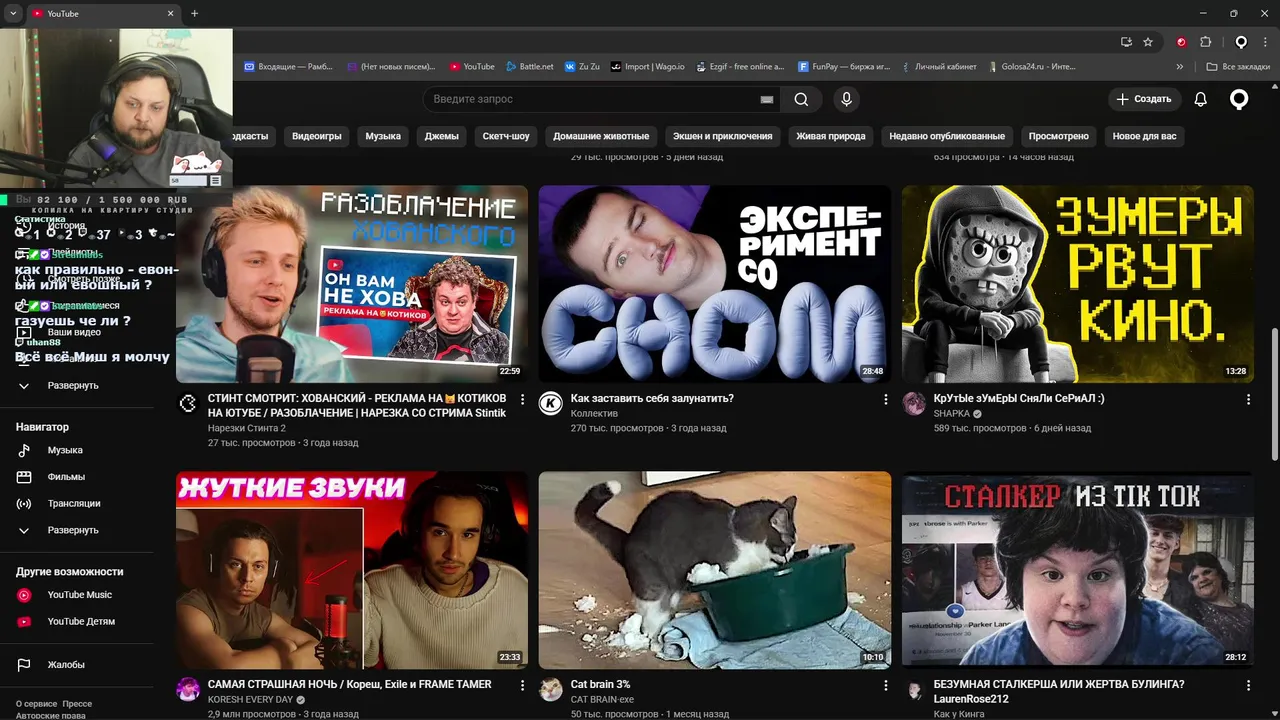Open the Chrome extensions puzzle icon
Viewport: 1280px width, 720px height.
pos(1205,42)
